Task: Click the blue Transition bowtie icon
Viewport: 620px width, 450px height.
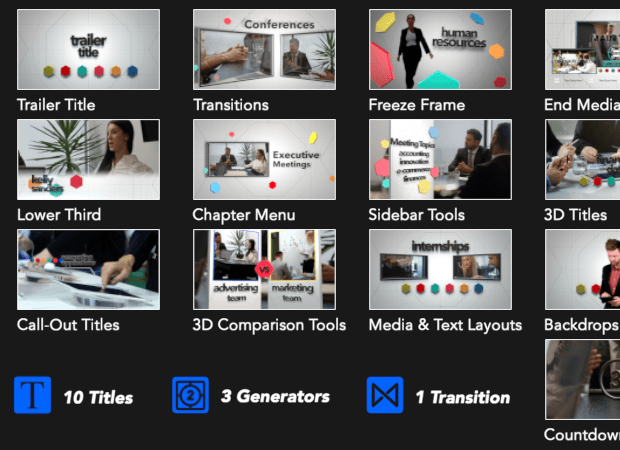Action: pos(385,395)
